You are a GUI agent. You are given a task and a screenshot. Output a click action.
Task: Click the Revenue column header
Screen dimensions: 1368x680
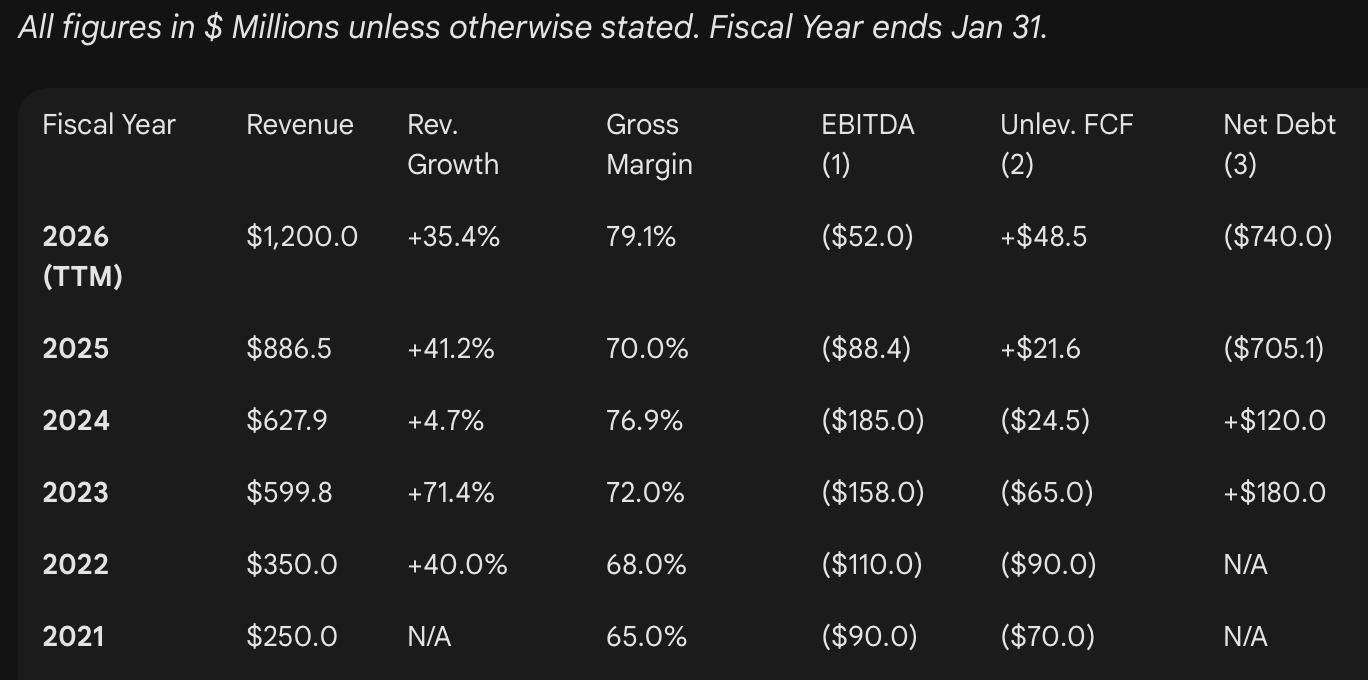click(x=300, y=125)
